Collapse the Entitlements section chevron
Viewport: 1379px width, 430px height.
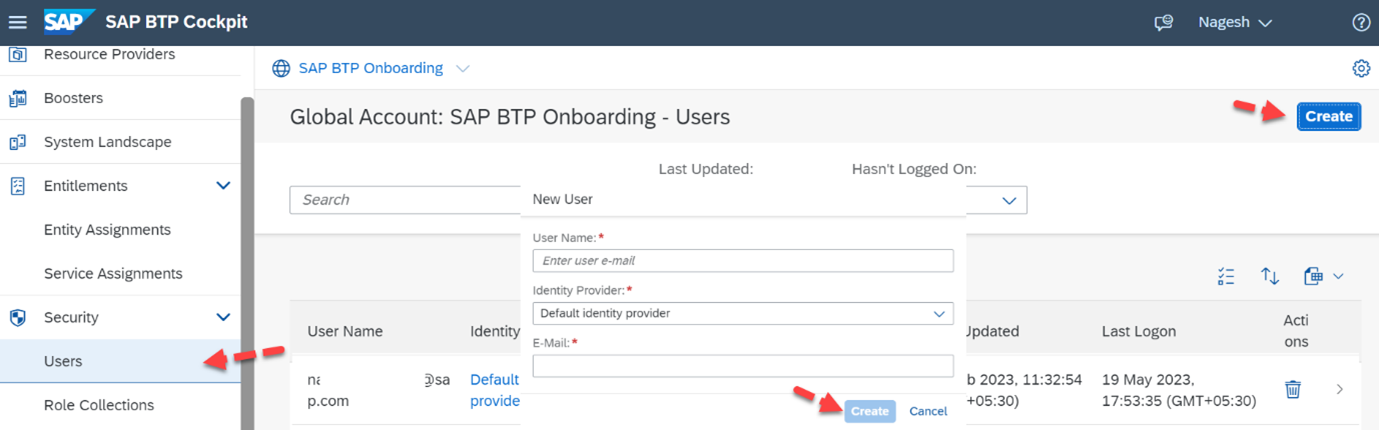(x=223, y=186)
